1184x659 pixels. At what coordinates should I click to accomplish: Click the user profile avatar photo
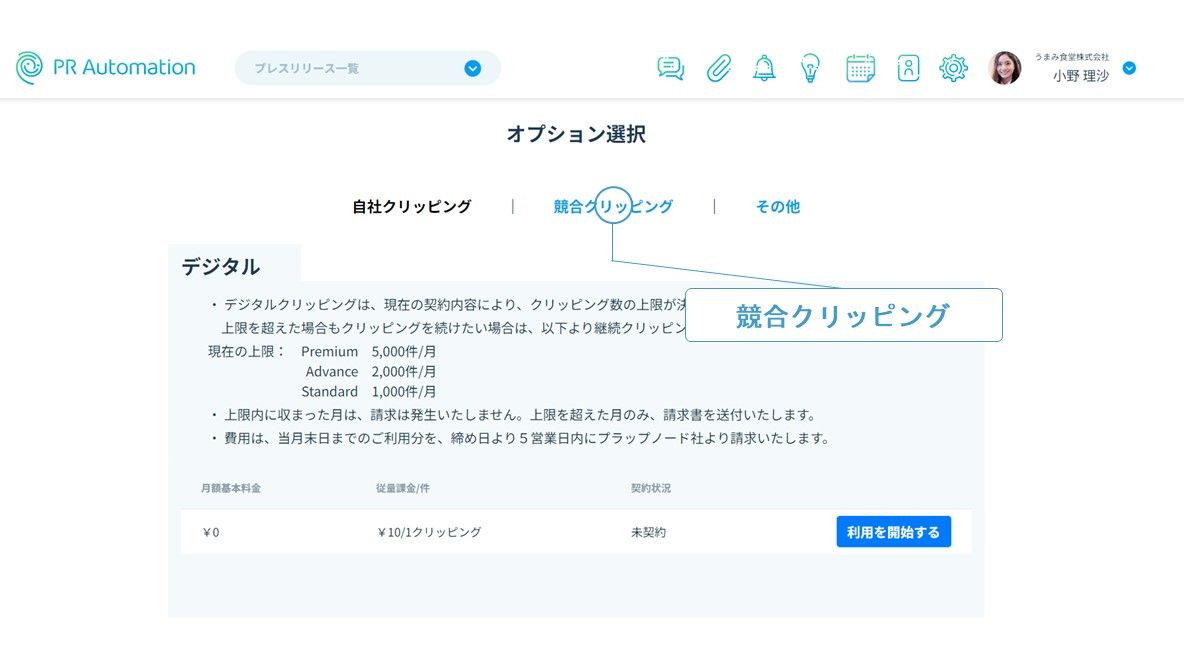(x=1004, y=68)
